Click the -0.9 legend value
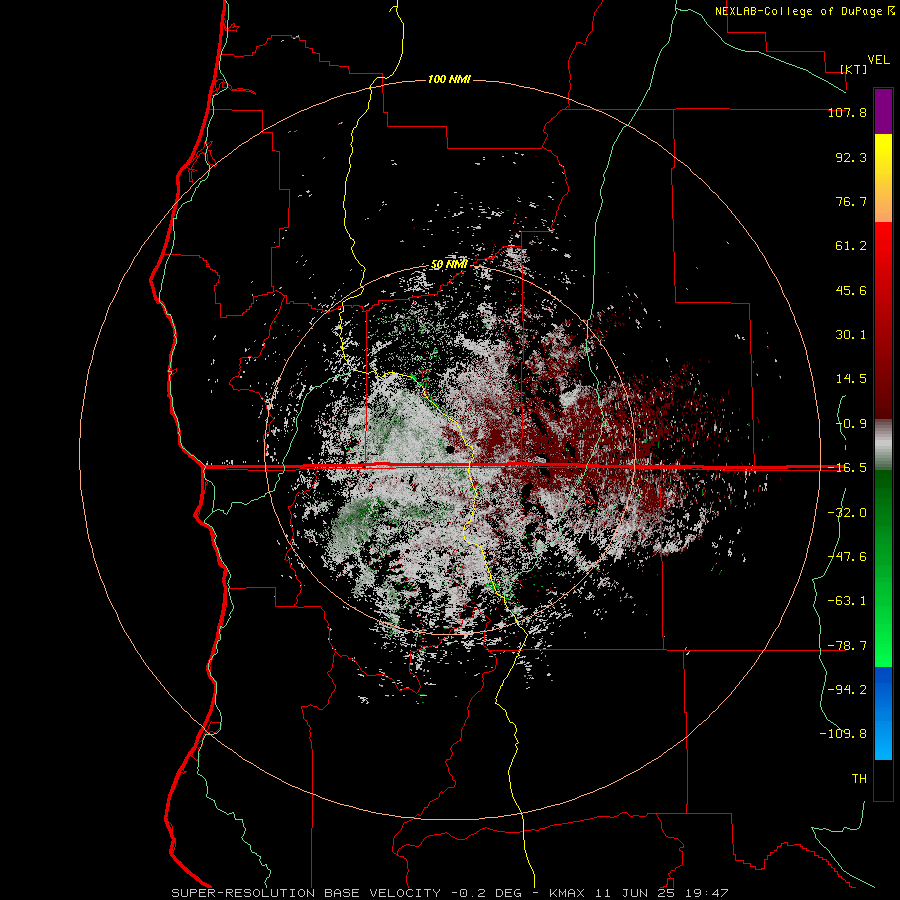This screenshot has height=900, width=900. [x=851, y=424]
